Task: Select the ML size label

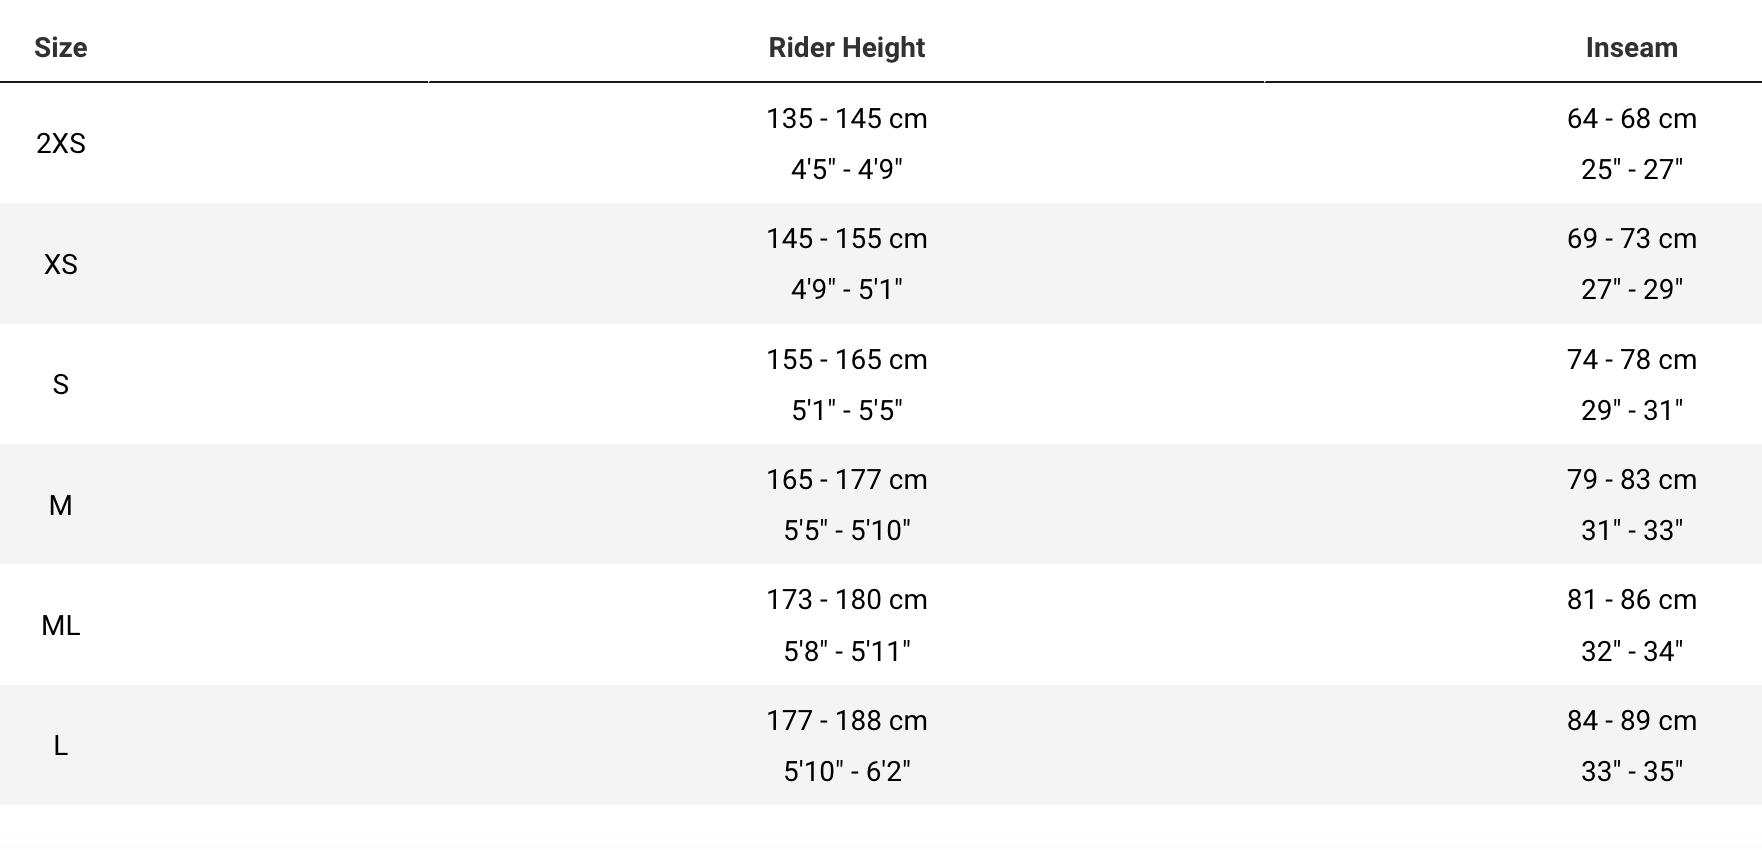Action: click(61, 625)
